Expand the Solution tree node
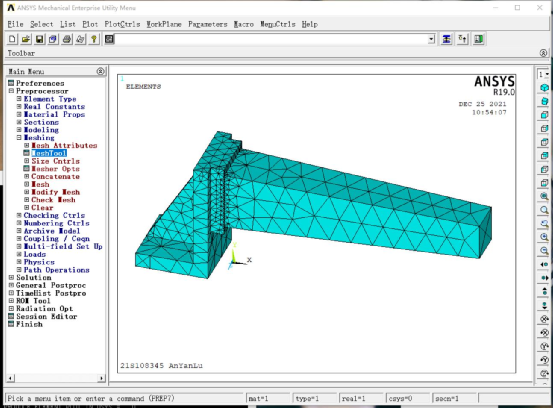 [11, 277]
